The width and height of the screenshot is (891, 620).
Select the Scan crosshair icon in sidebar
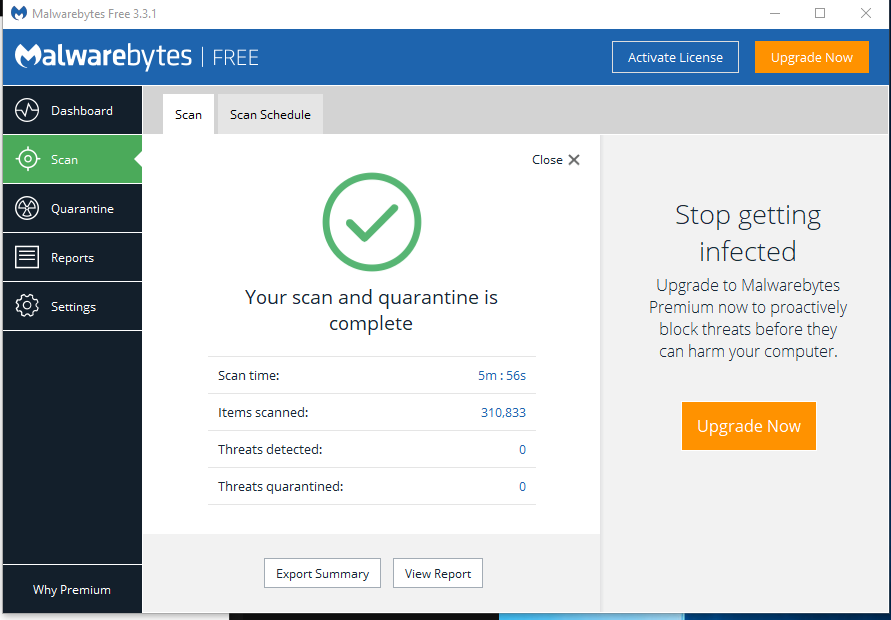point(27,159)
